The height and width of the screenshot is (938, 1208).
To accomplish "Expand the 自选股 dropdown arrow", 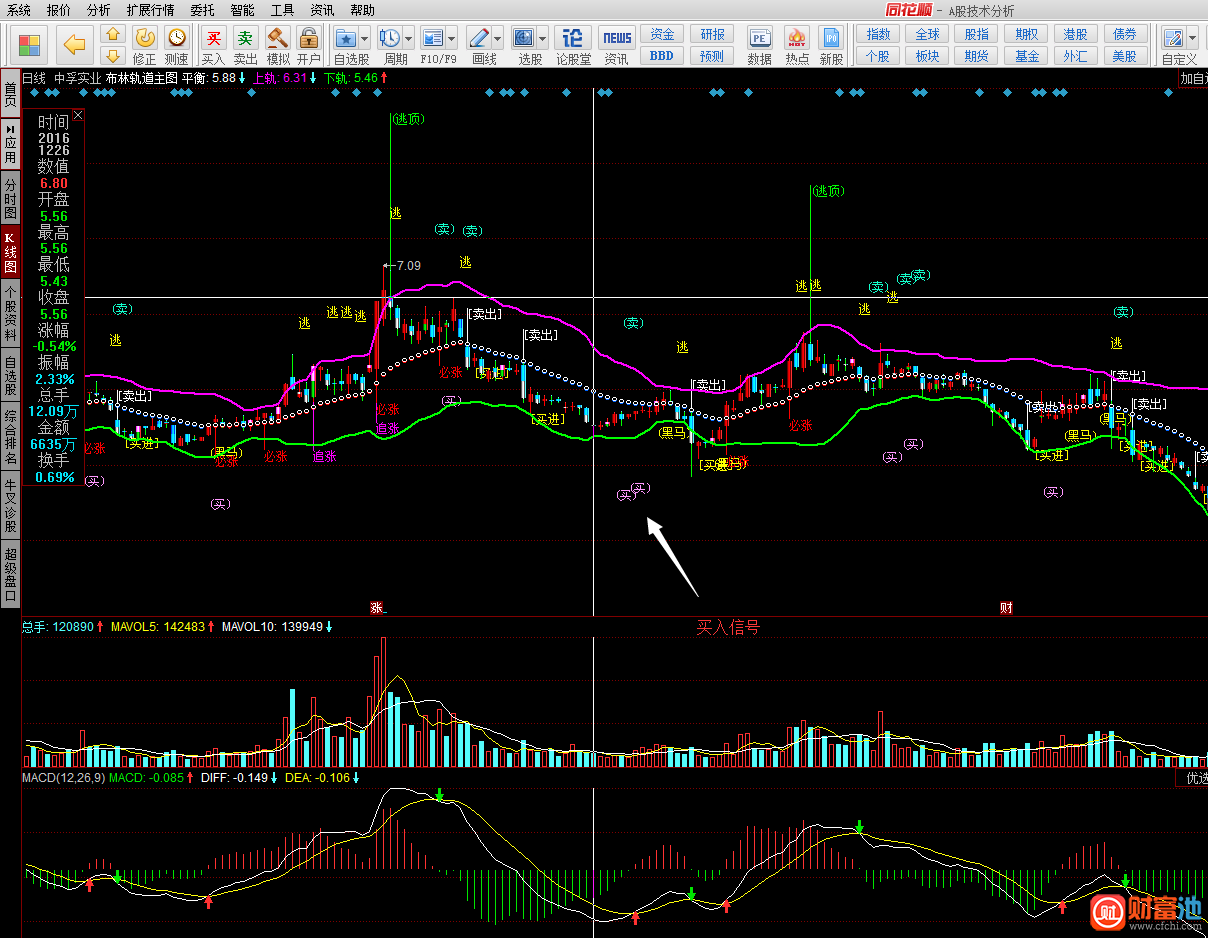I will click(364, 38).
